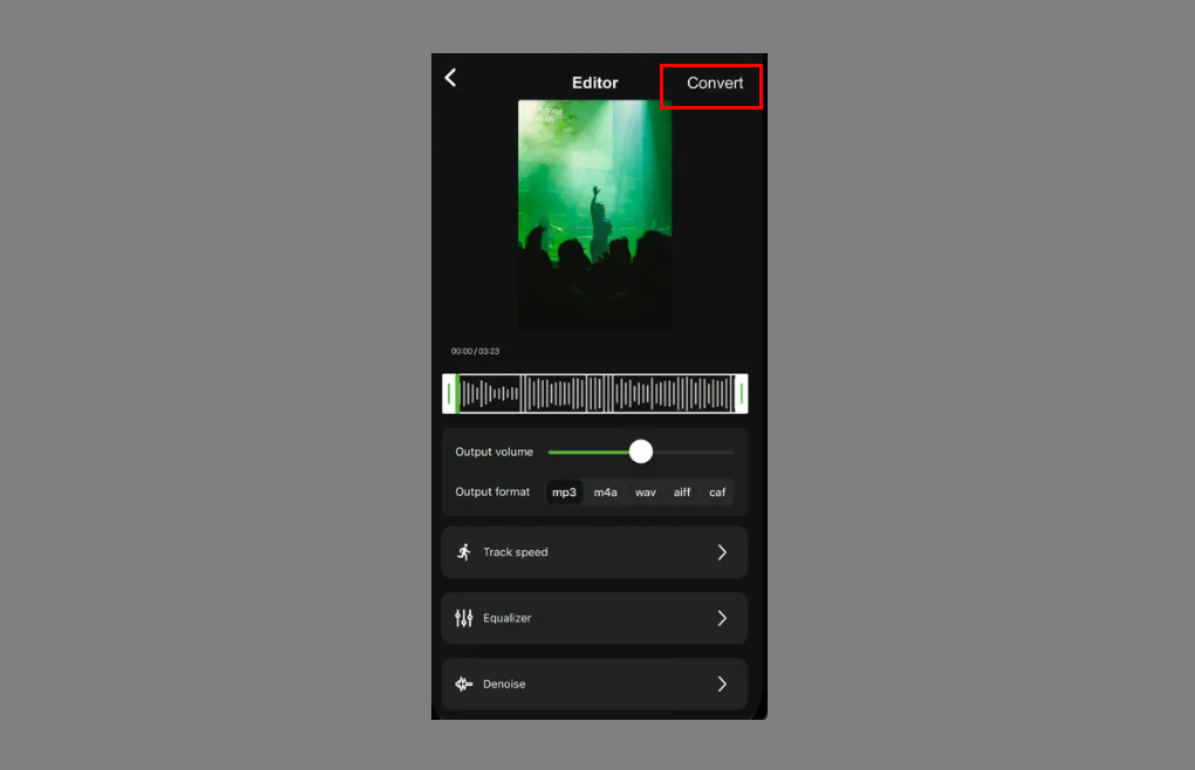Select aiff output format
The width and height of the screenshot is (1195, 770).
click(682, 492)
